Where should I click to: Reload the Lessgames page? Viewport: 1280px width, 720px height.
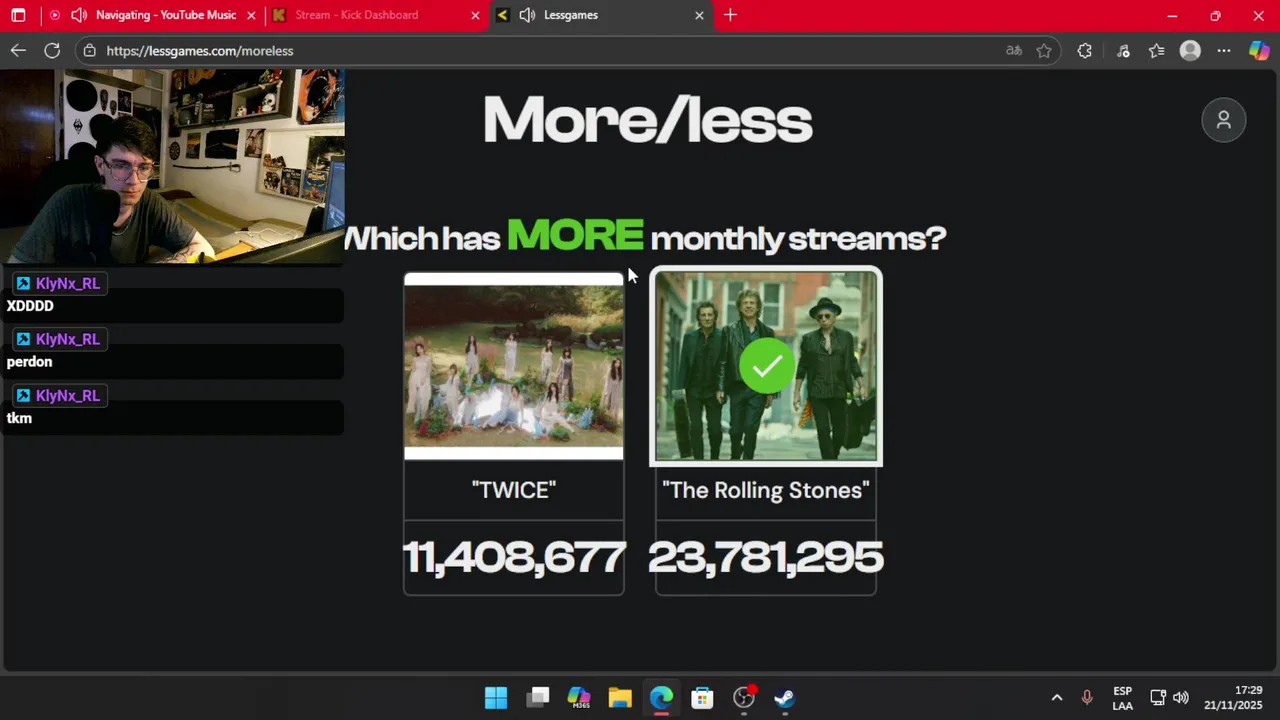point(52,50)
